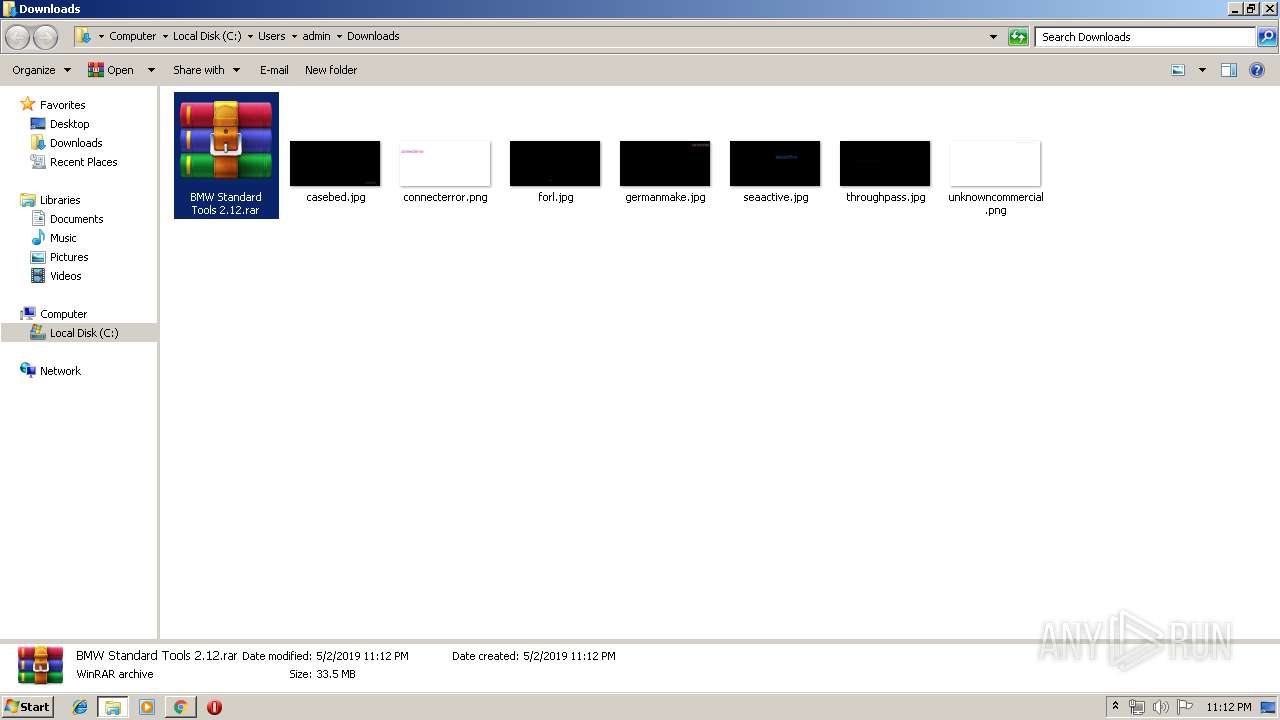This screenshot has height=720, width=1280.
Task: Open Music library
Action: pos(63,238)
